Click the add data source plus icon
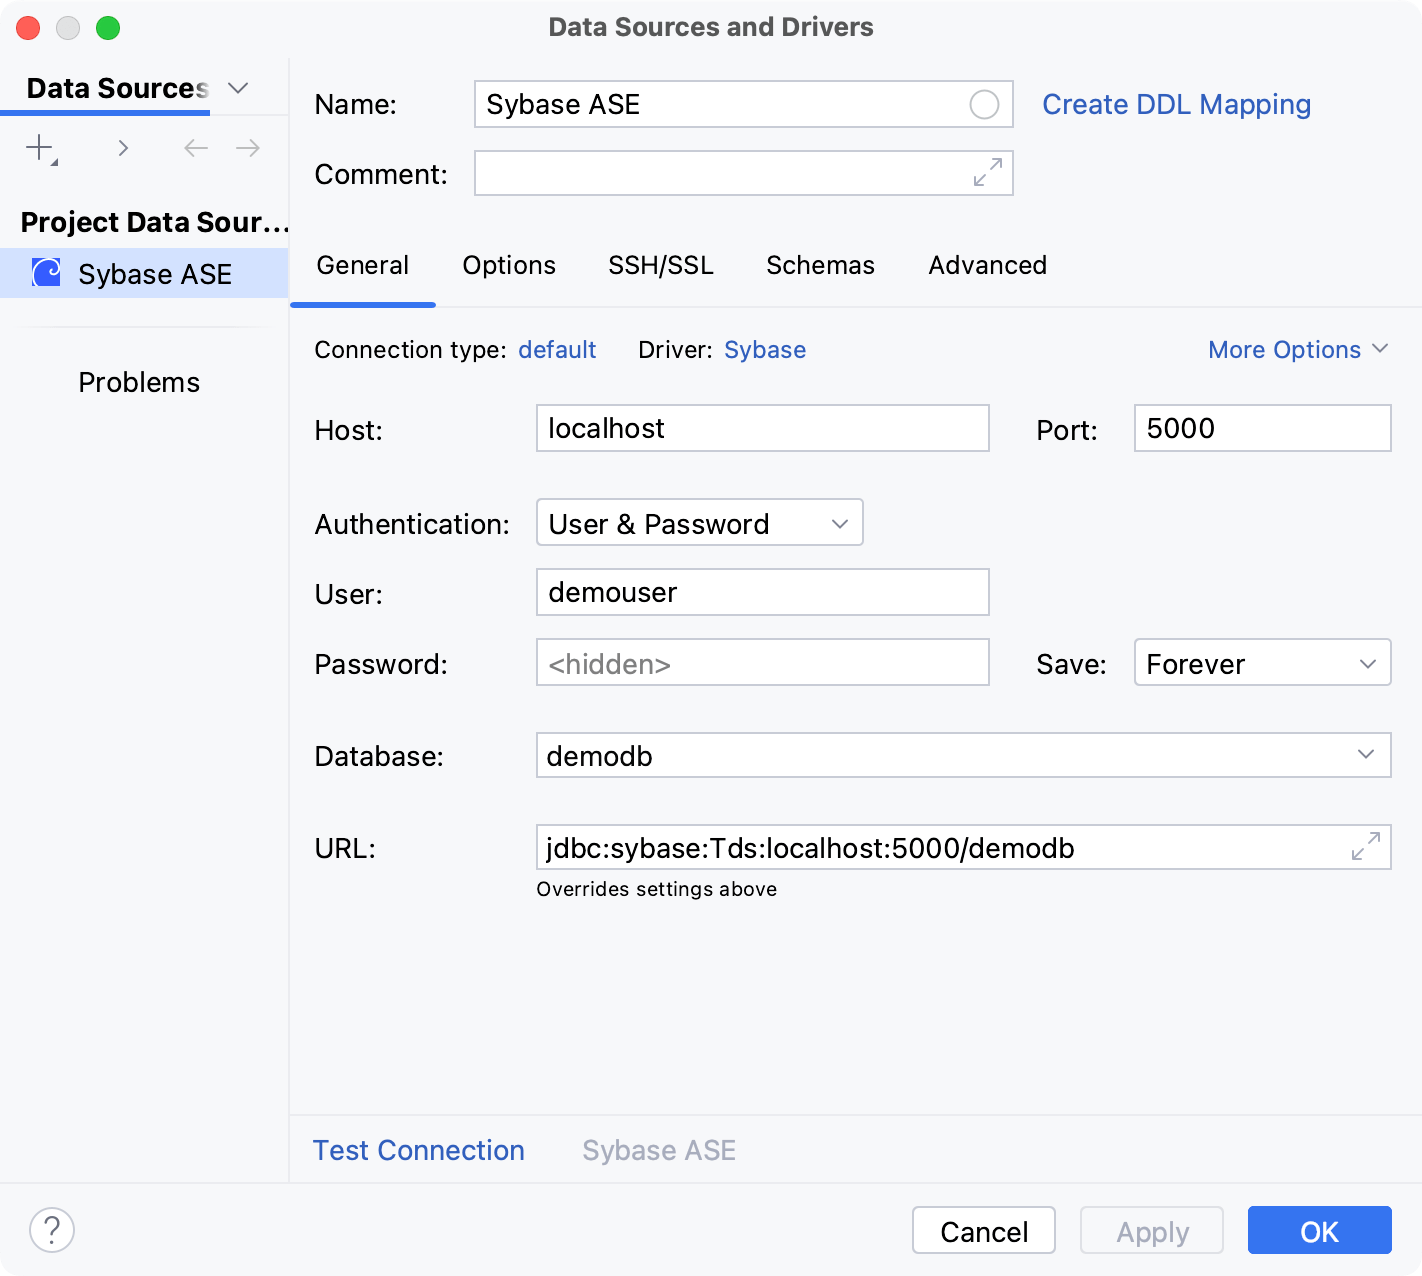 pyautogui.click(x=38, y=147)
